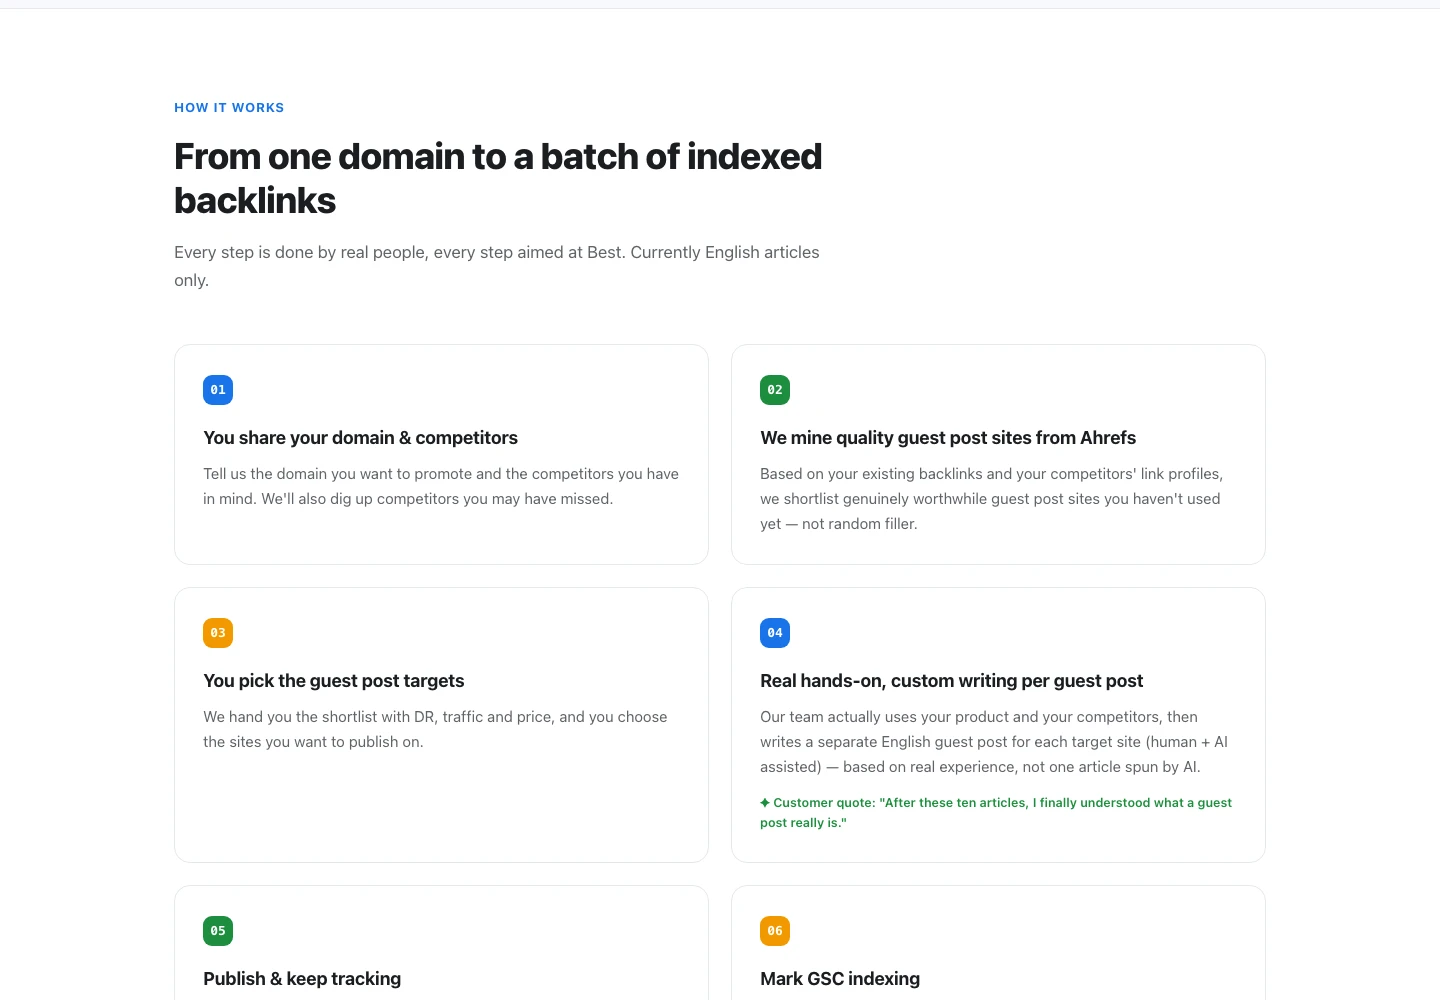Click the green 05 step badge
Screen dimensions: 1440x1000
click(x=218, y=931)
